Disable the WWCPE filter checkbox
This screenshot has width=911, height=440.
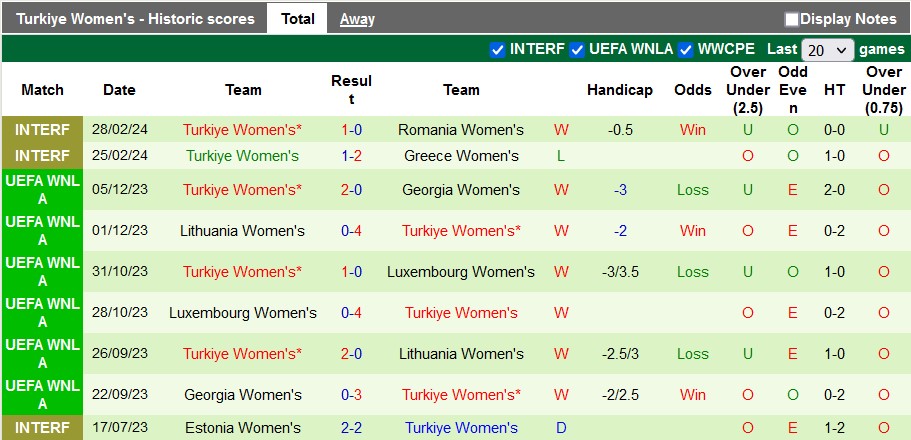tap(686, 49)
